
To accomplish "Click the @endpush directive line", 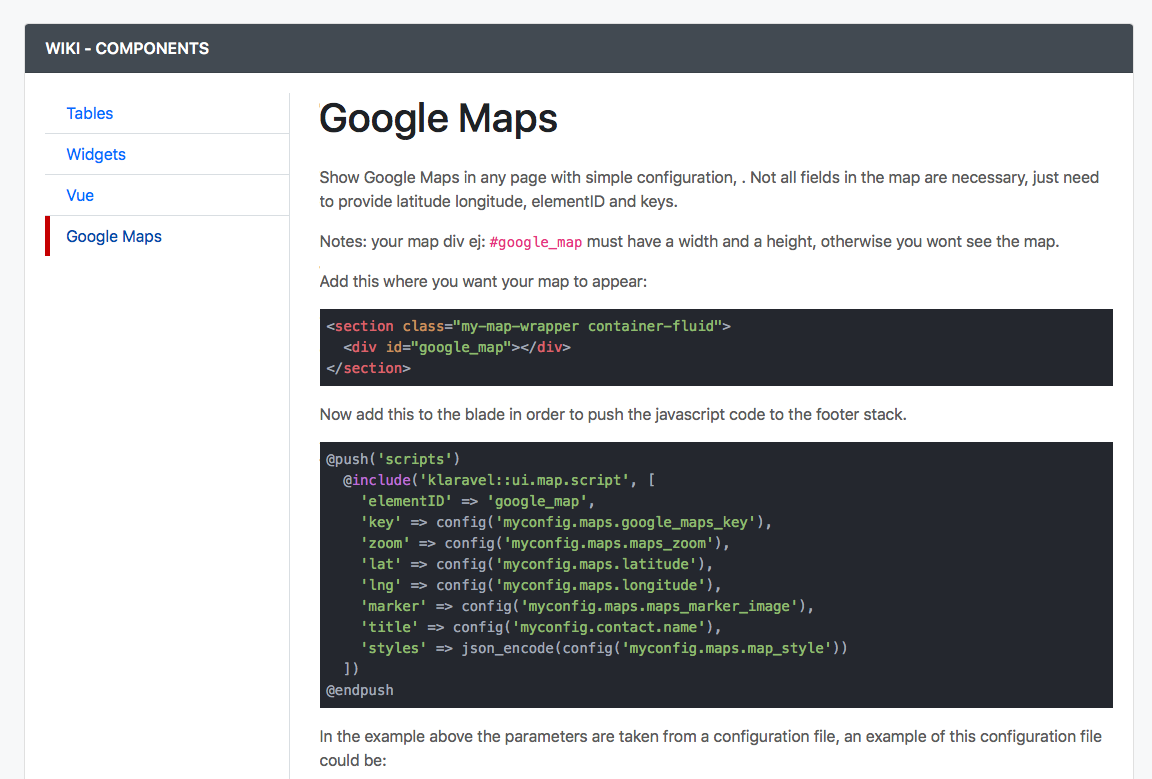I will (x=360, y=690).
